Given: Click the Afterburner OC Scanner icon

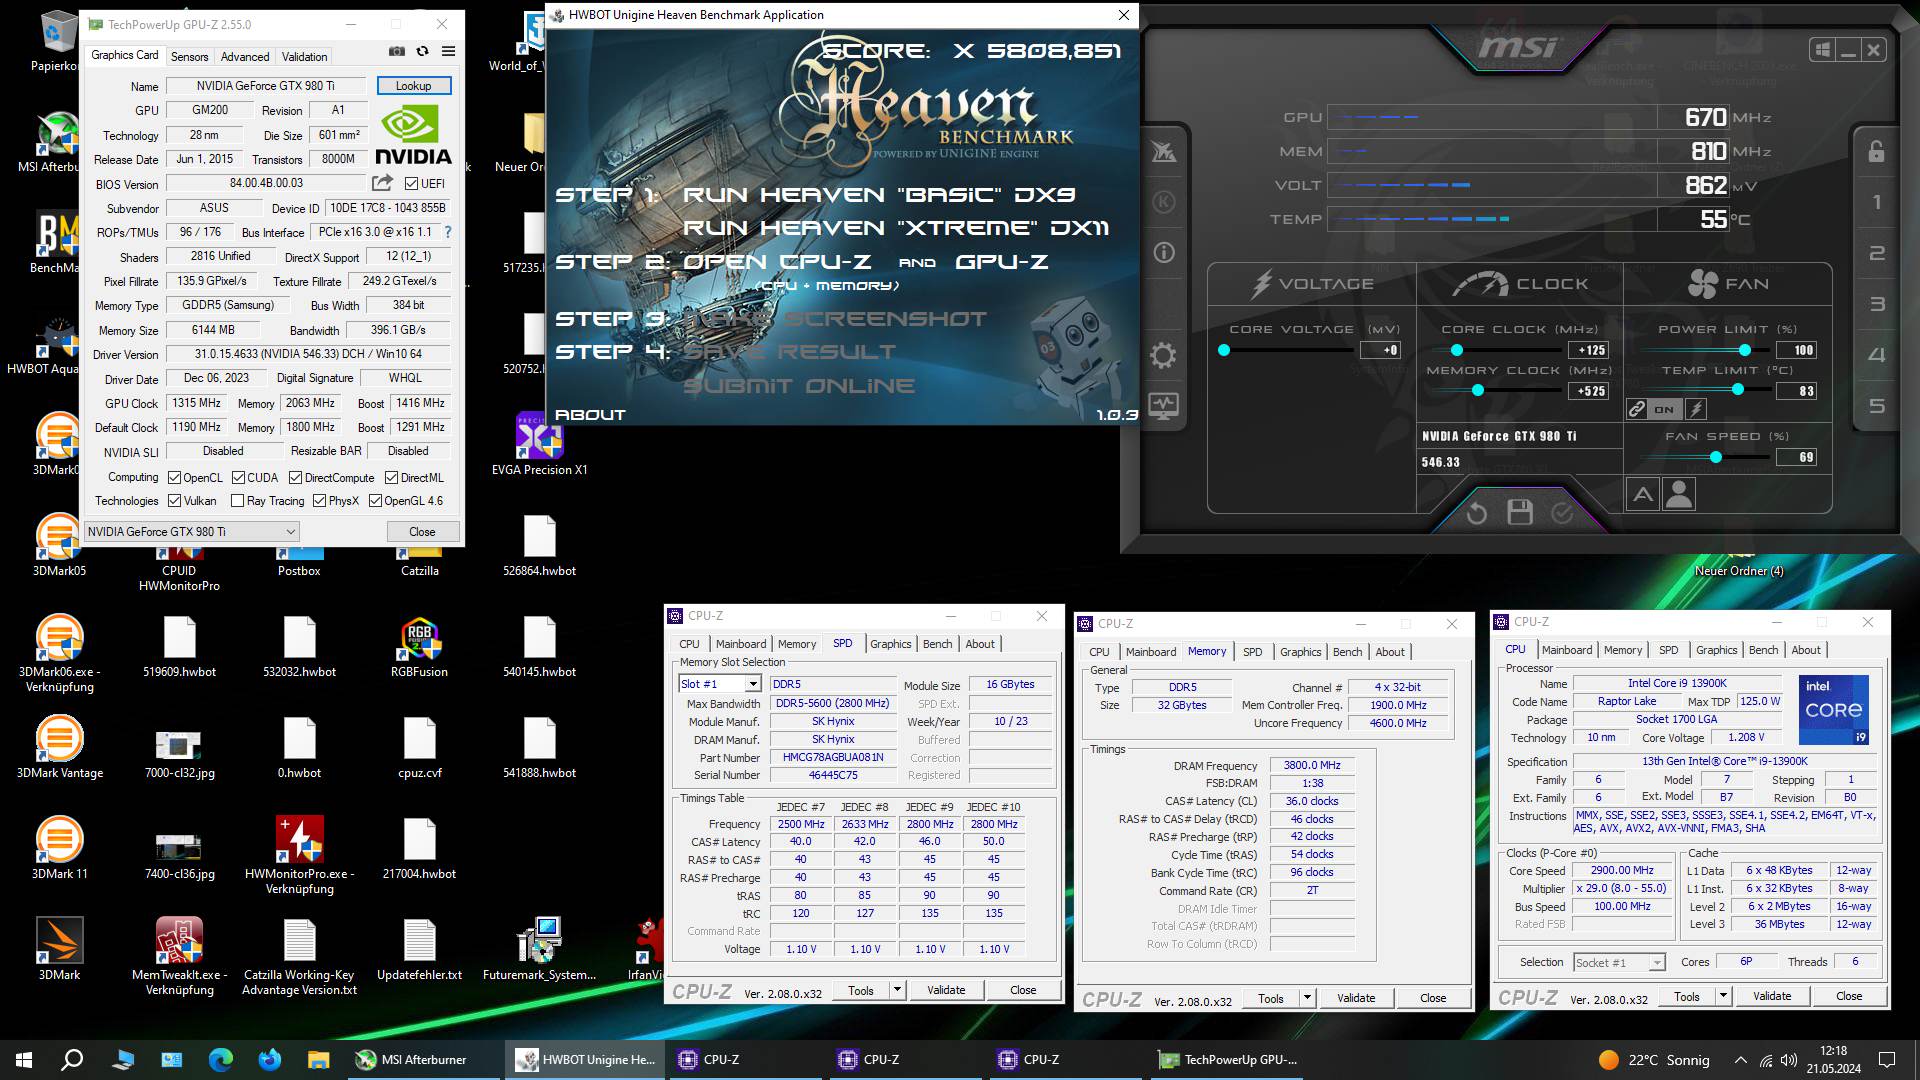Looking at the screenshot, I should (x=1163, y=152).
